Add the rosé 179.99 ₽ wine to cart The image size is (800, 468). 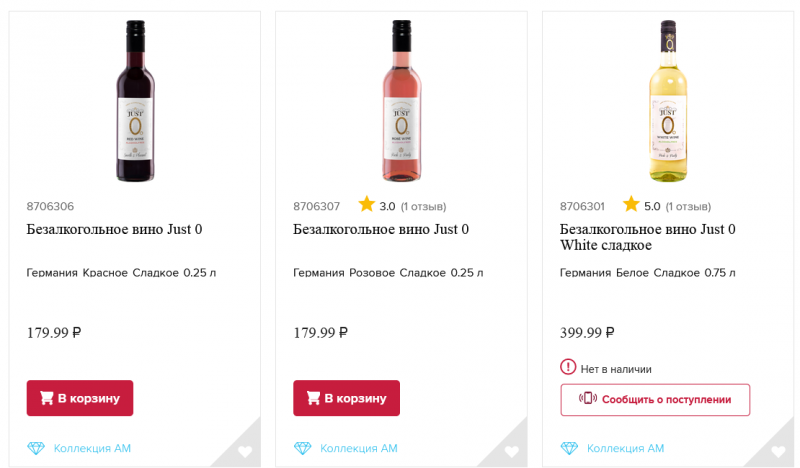346,398
